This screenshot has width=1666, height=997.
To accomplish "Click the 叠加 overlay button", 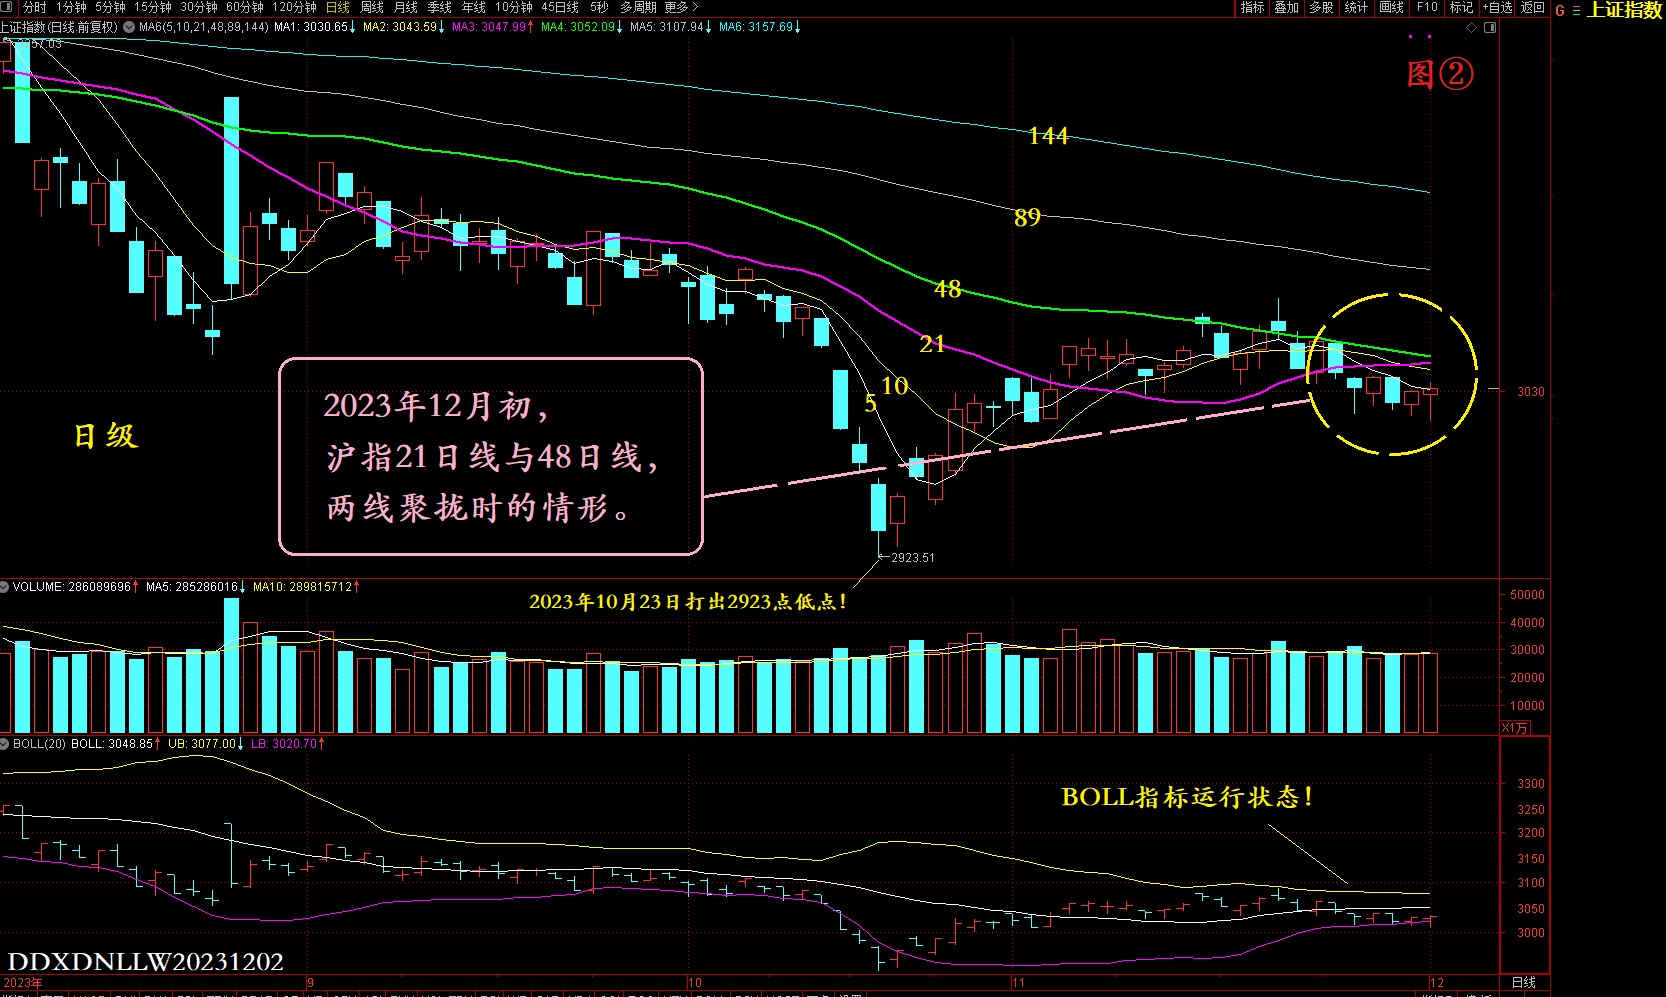I will point(1287,7).
